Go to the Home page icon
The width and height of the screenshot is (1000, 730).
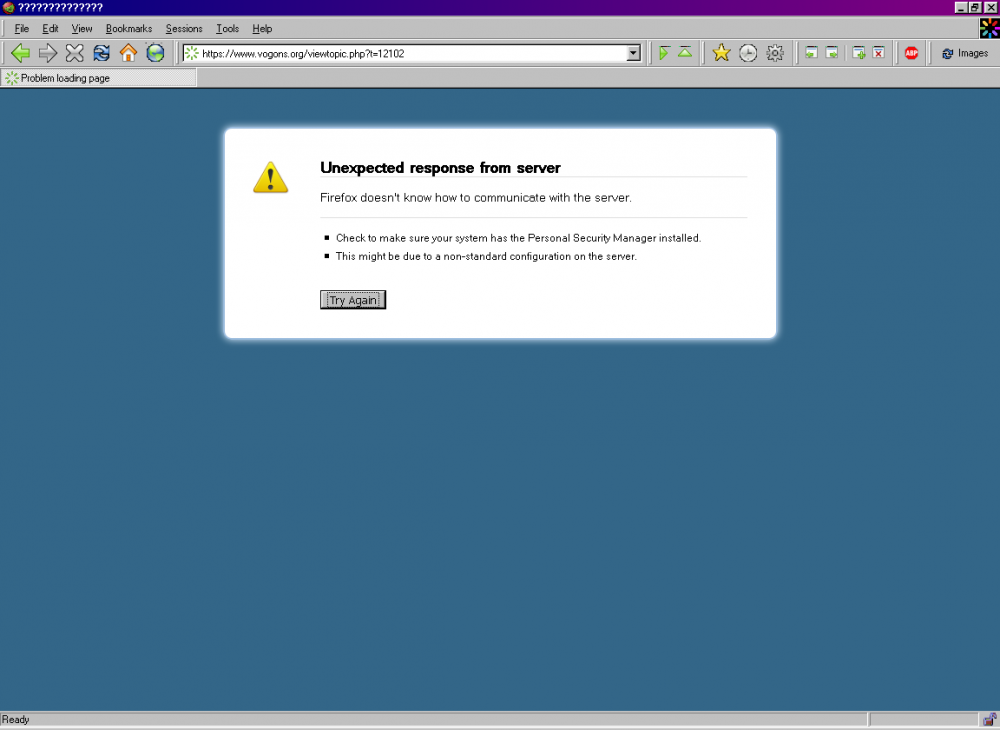pos(128,53)
